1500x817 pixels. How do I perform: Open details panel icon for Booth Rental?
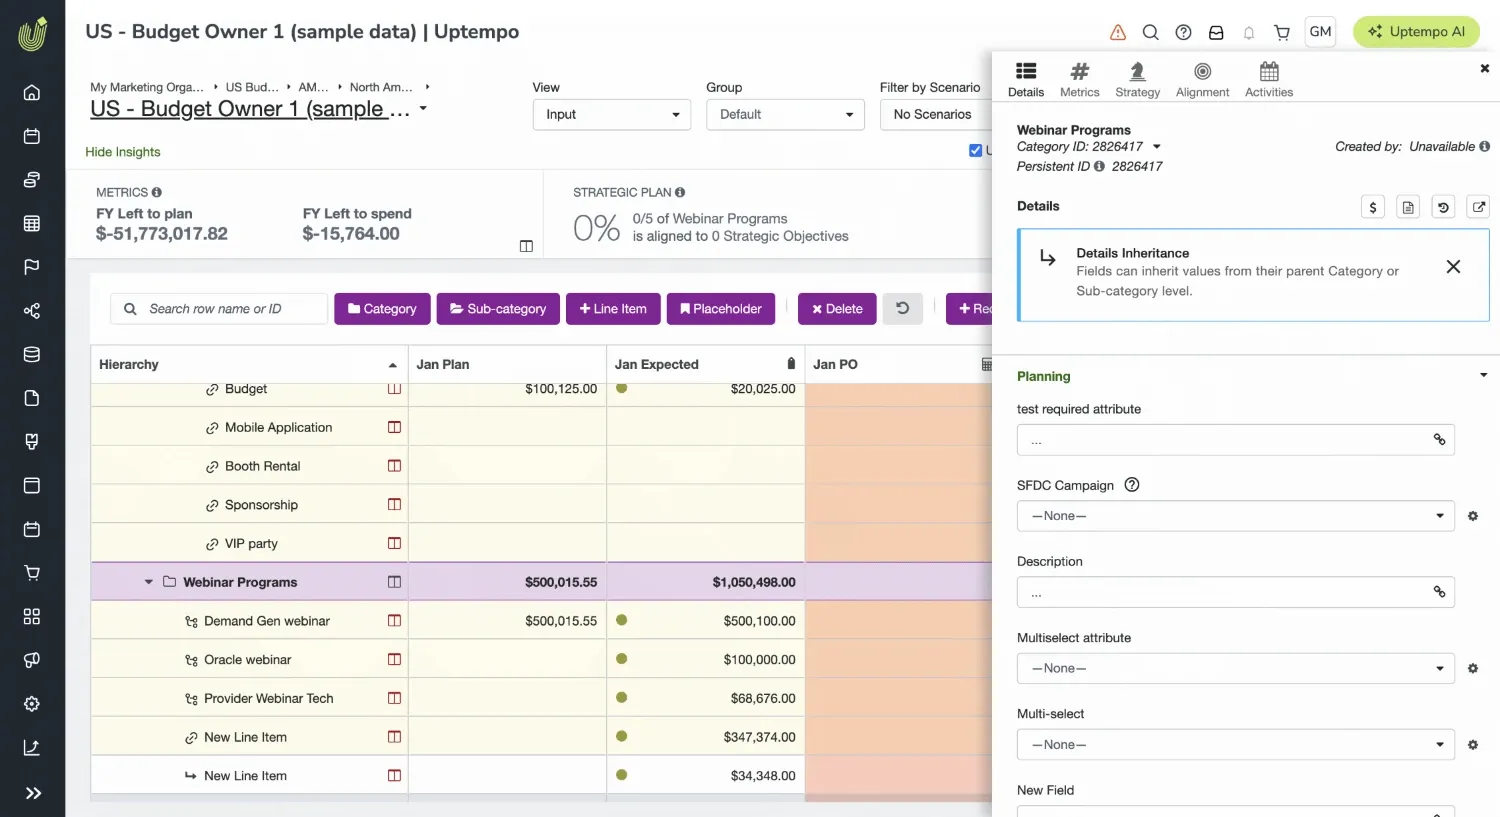394,466
